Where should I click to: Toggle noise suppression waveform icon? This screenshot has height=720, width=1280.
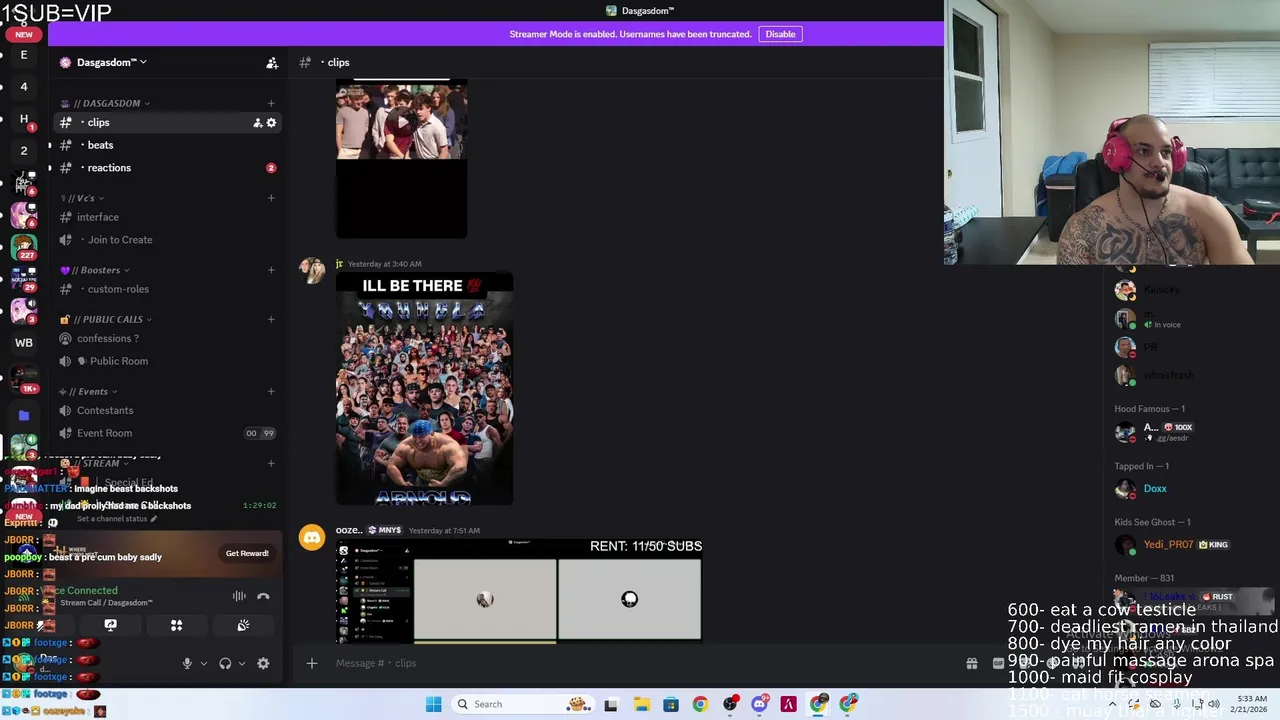239,596
